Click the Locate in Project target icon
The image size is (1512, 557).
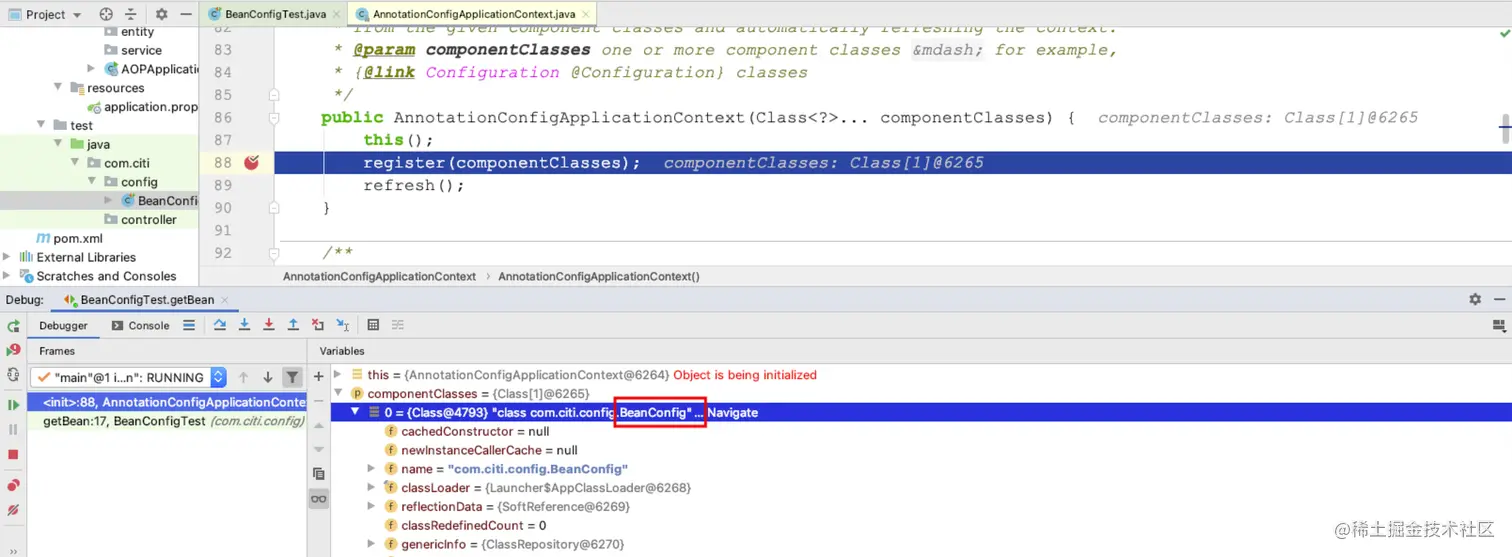click(x=106, y=14)
